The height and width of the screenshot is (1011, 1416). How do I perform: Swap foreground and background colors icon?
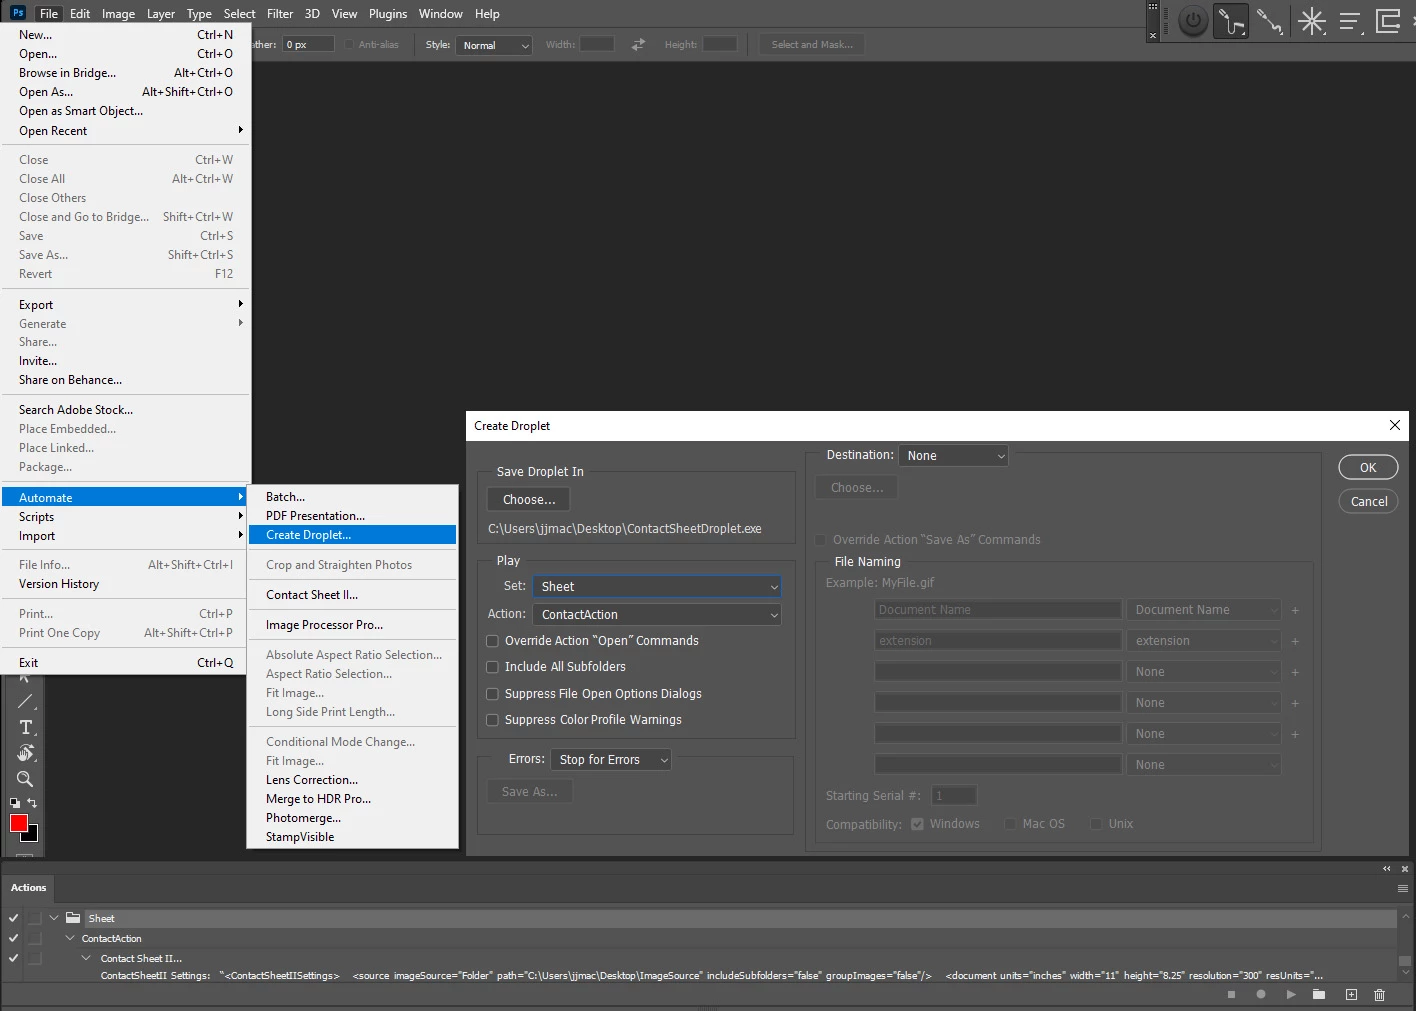[x=32, y=803]
